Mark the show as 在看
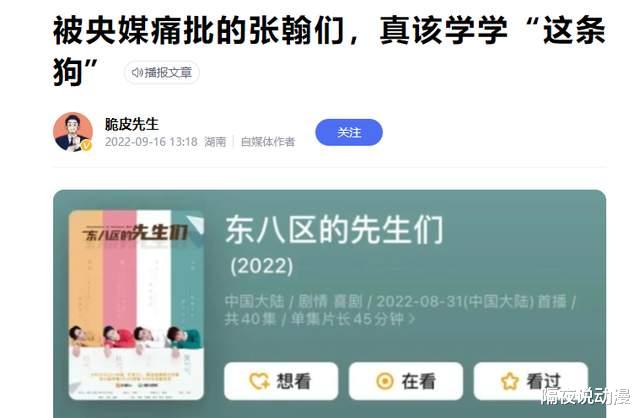This screenshot has height=418, width=640. pos(406,381)
